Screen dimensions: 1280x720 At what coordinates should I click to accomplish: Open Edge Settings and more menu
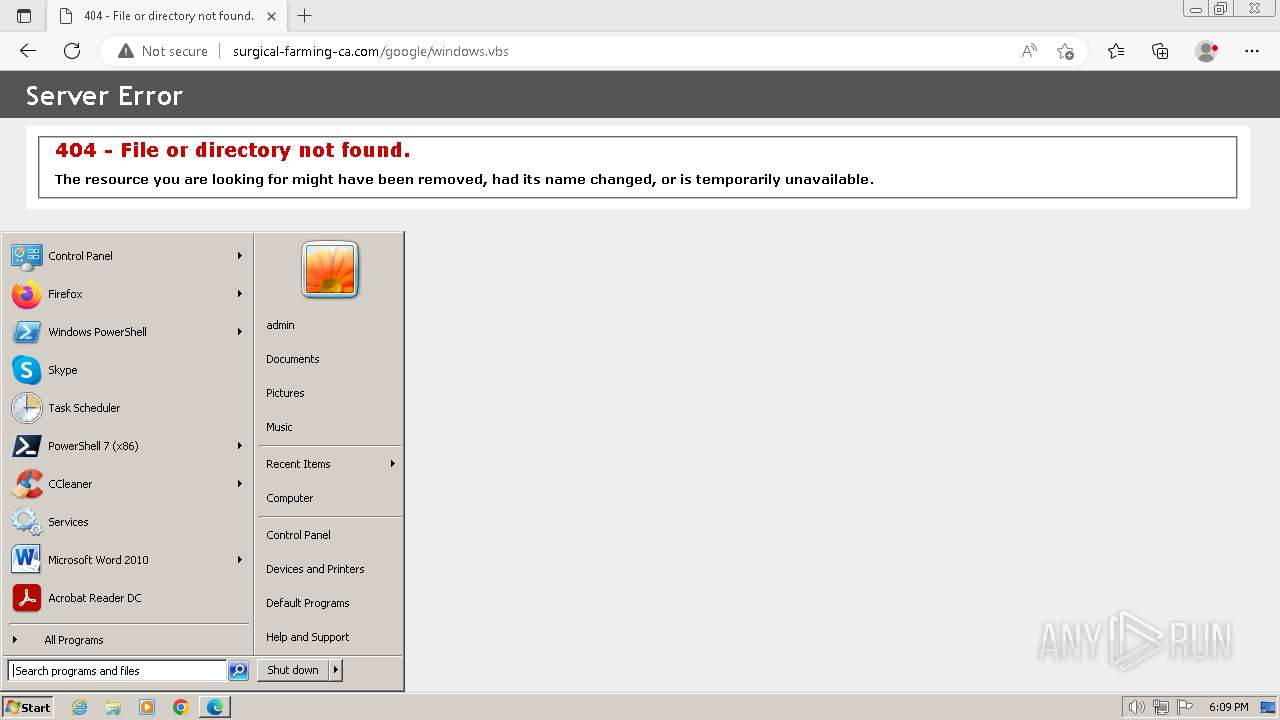coord(1252,51)
